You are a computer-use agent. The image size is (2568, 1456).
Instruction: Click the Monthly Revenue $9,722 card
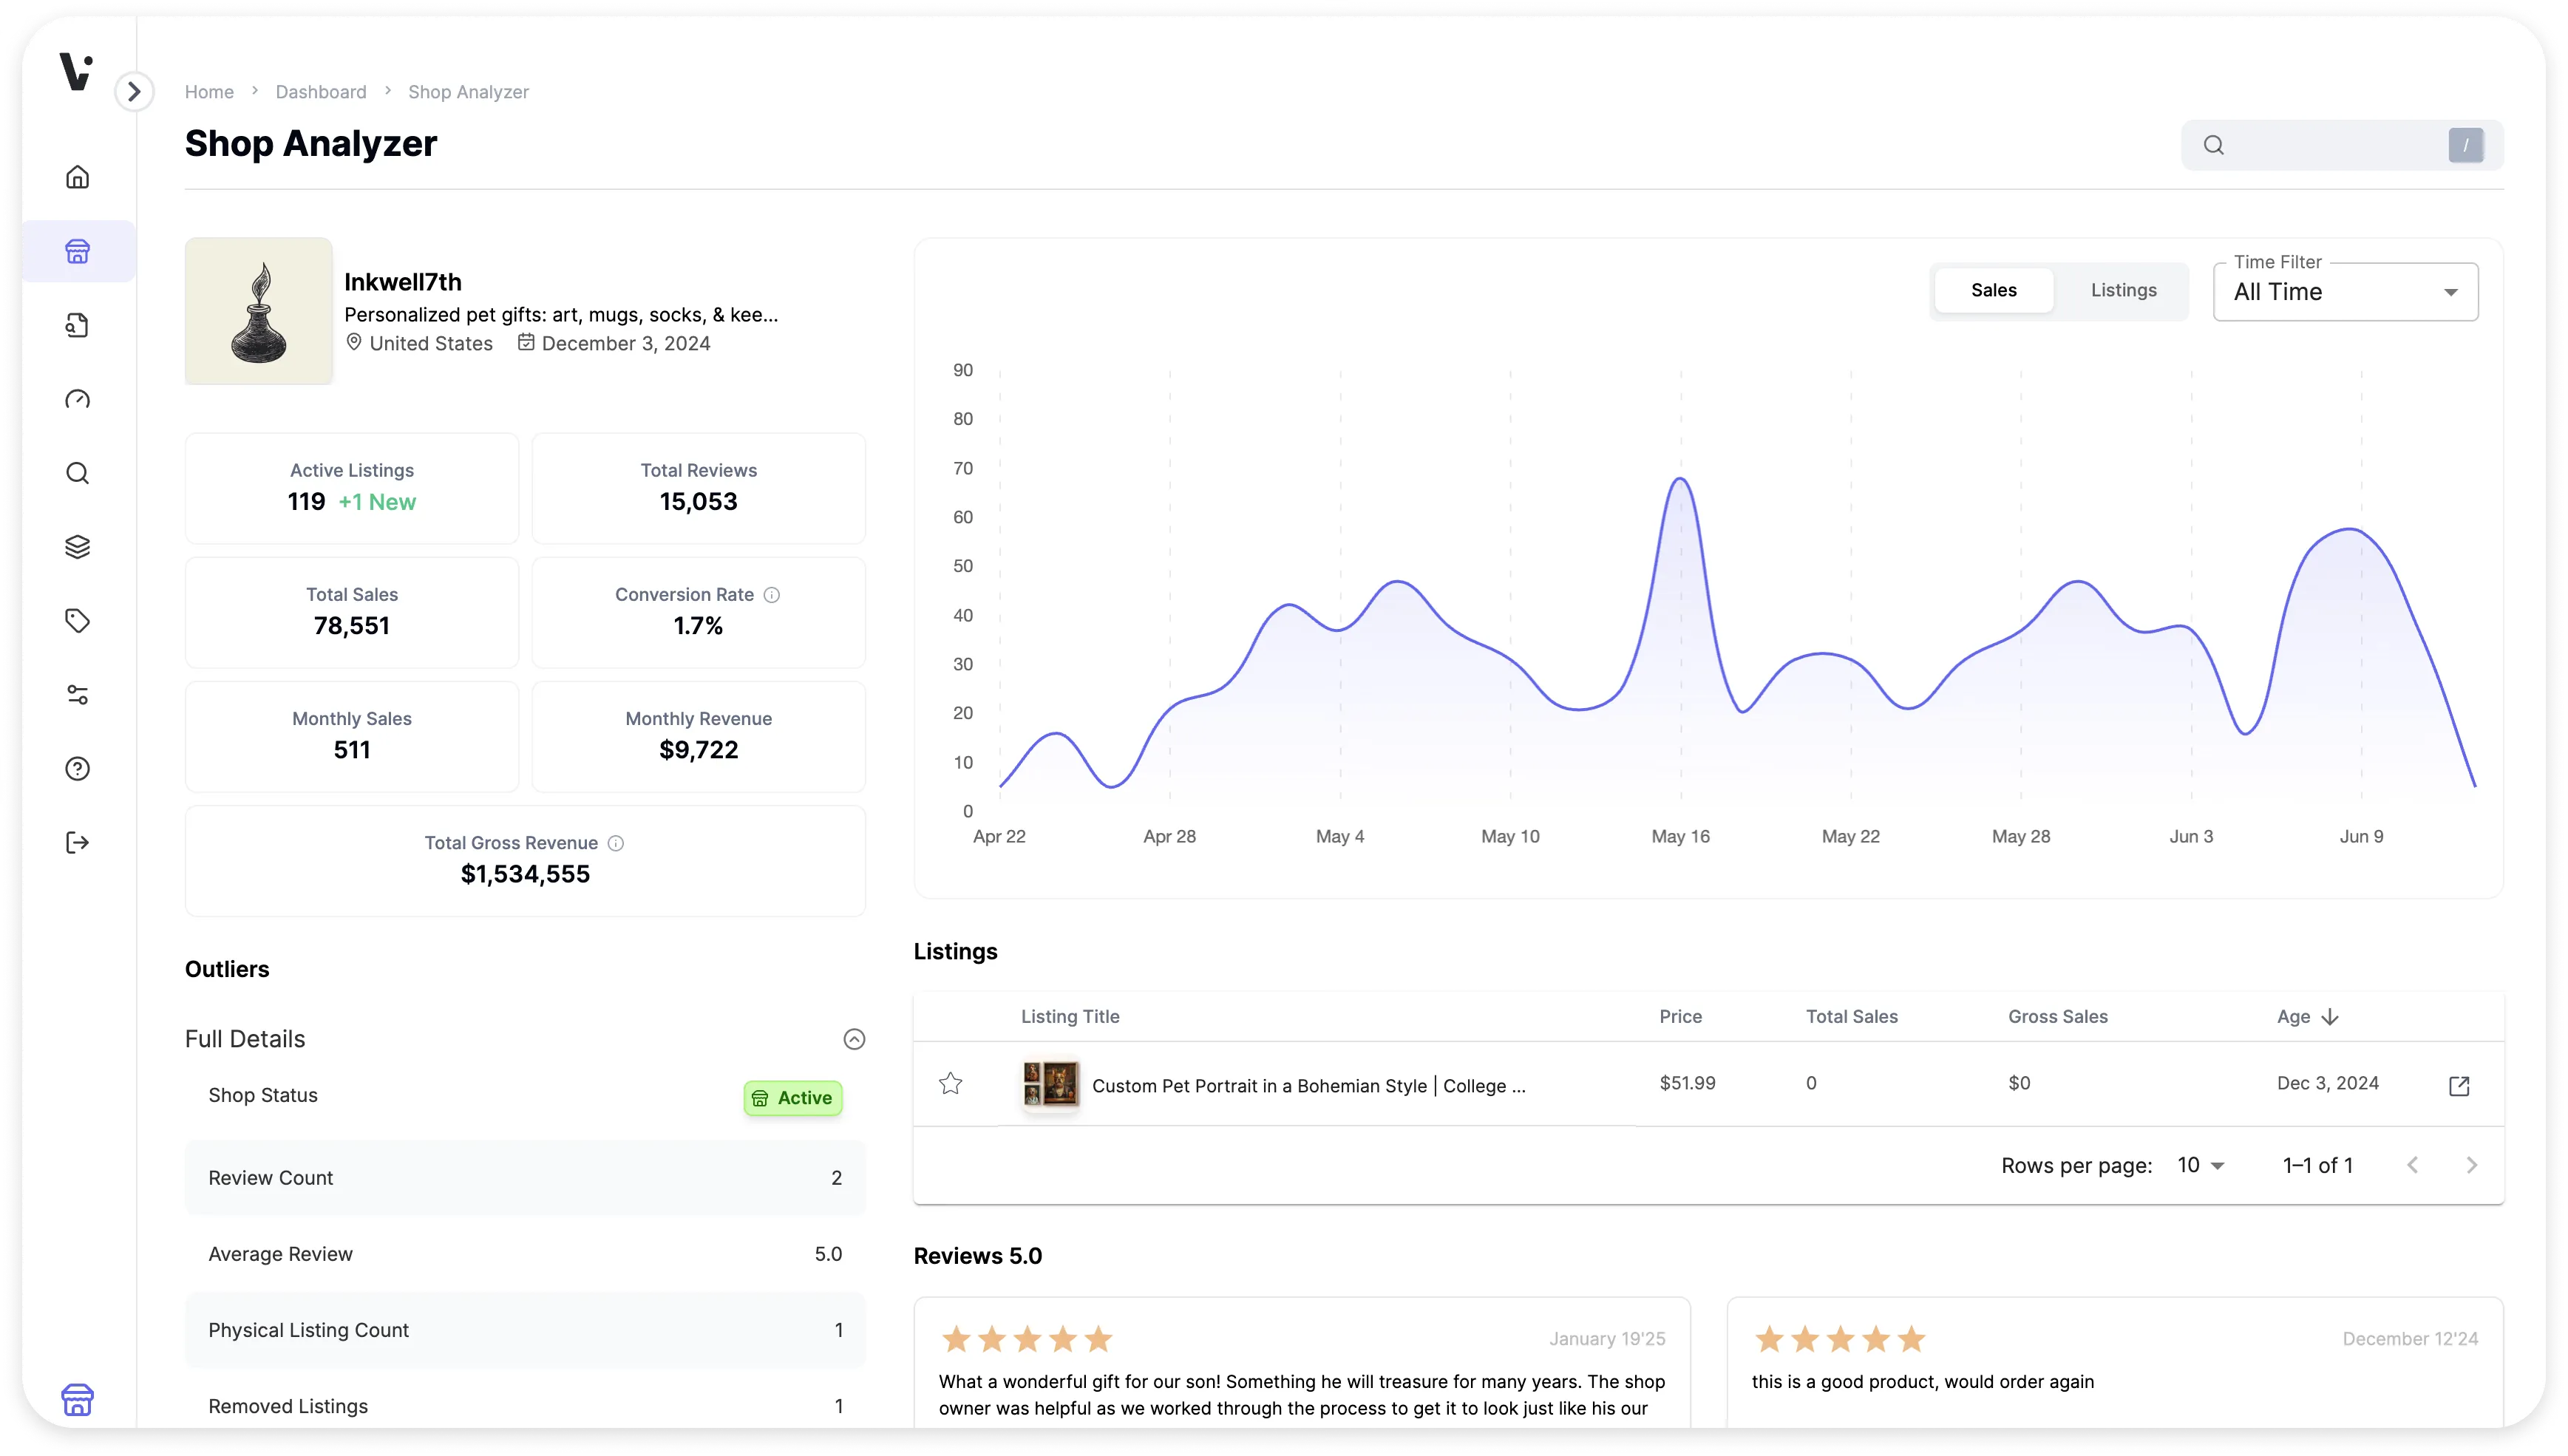coord(699,737)
